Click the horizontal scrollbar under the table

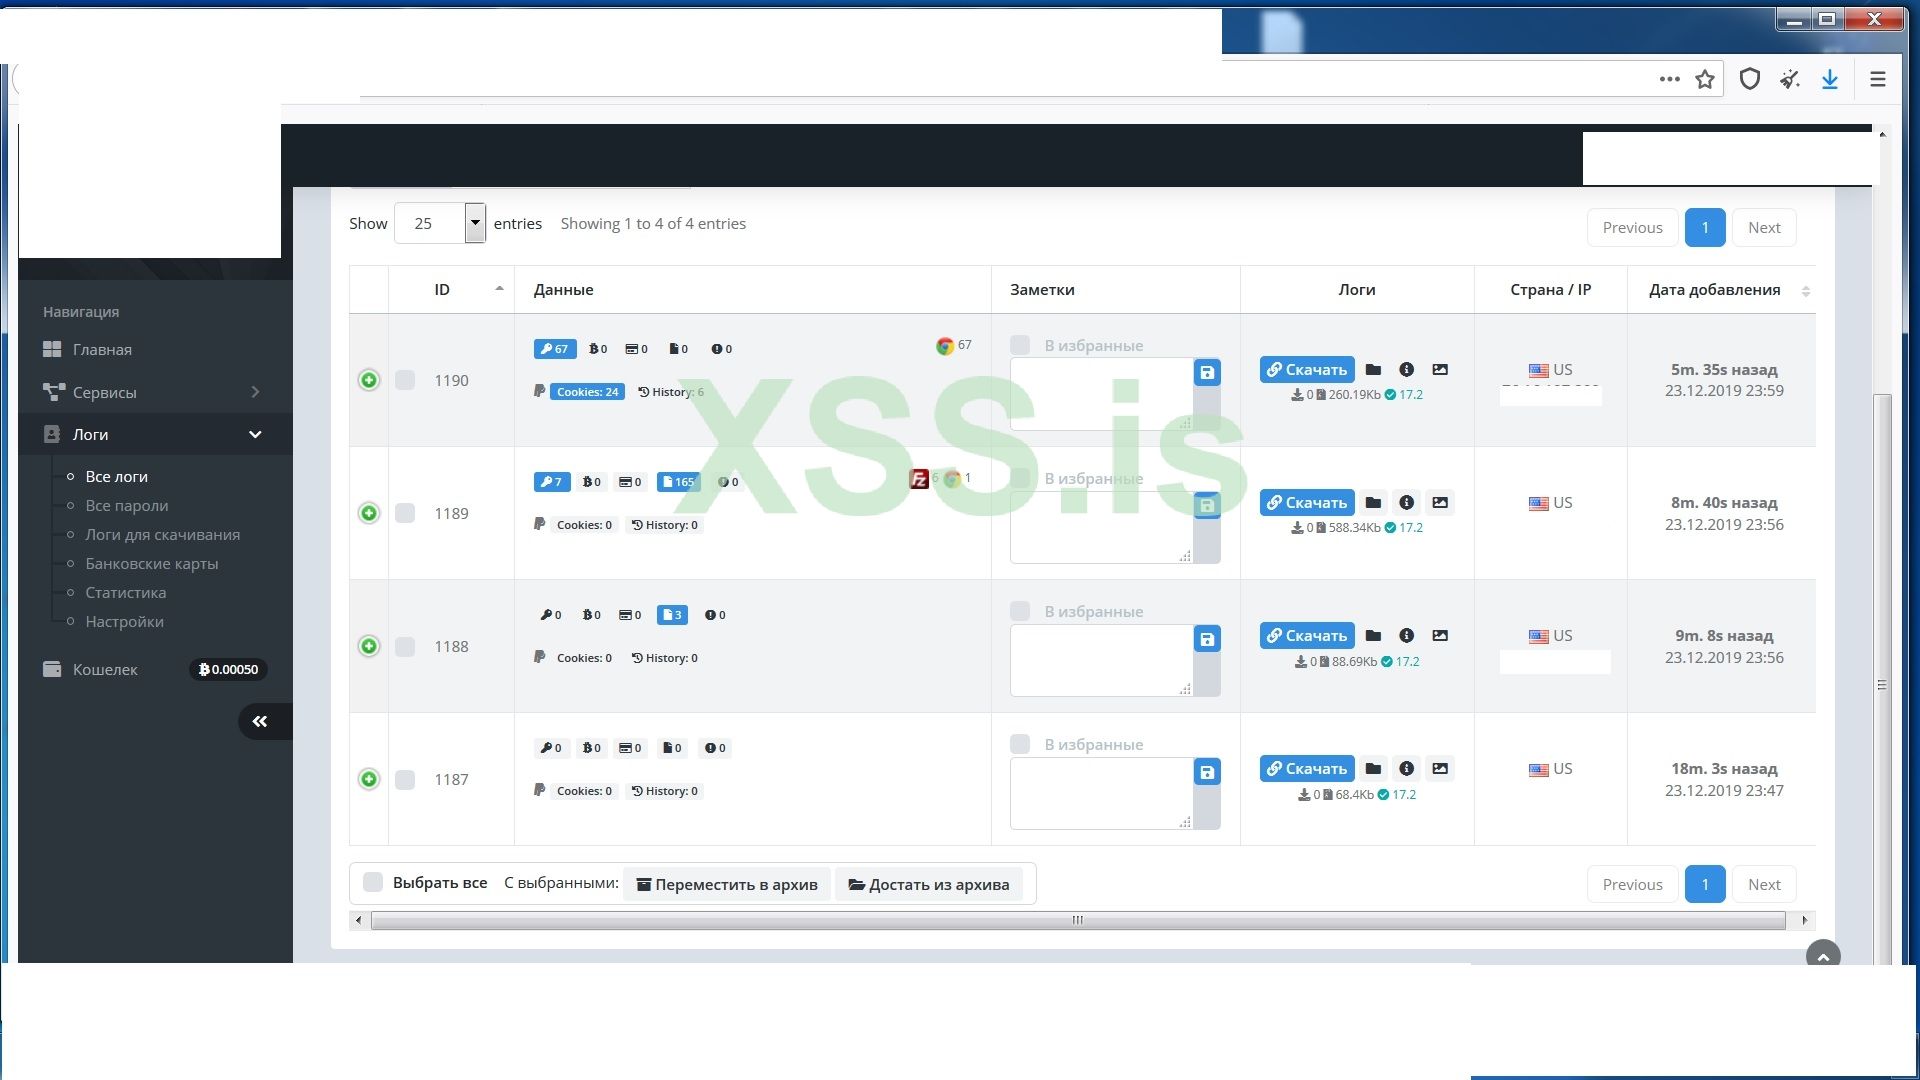(1077, 920)
